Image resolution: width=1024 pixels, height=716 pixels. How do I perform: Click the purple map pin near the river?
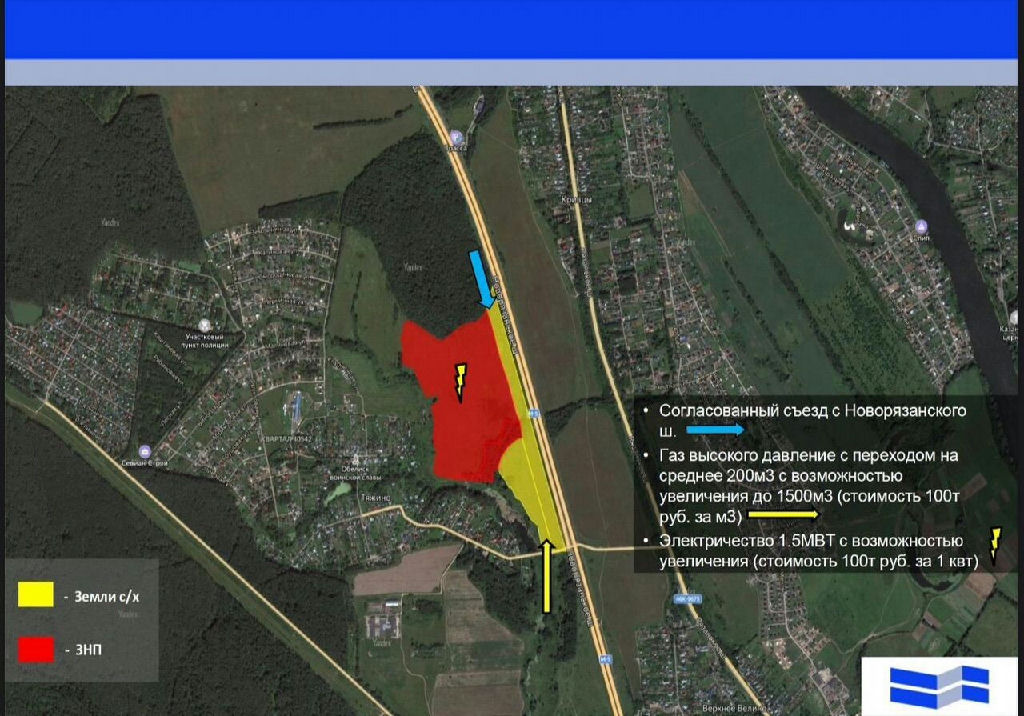pos(919,227)
